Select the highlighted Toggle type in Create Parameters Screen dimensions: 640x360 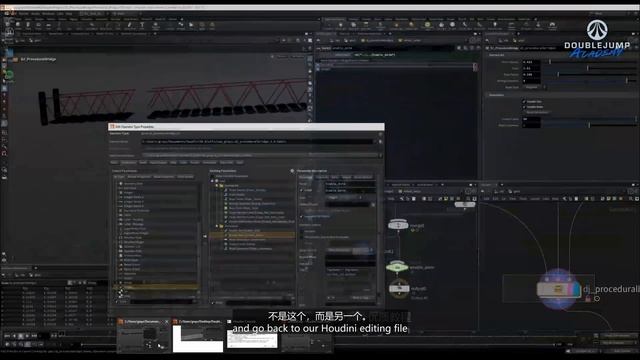[x=156, y=287]
